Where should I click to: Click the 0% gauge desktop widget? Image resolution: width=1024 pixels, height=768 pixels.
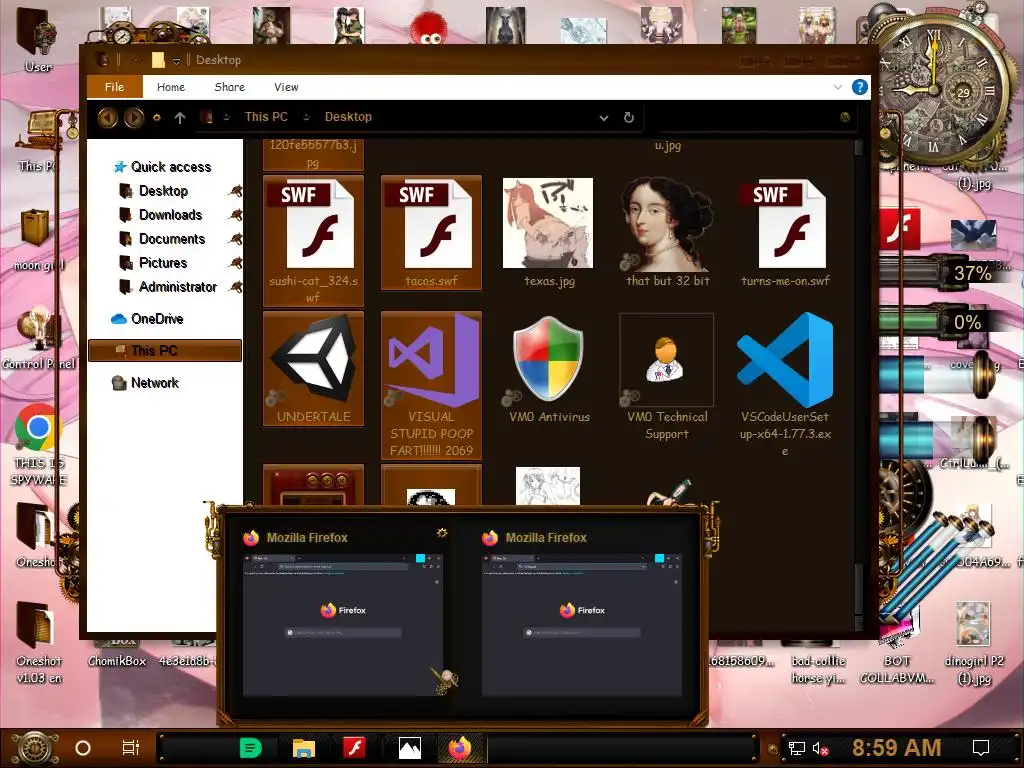941,321
